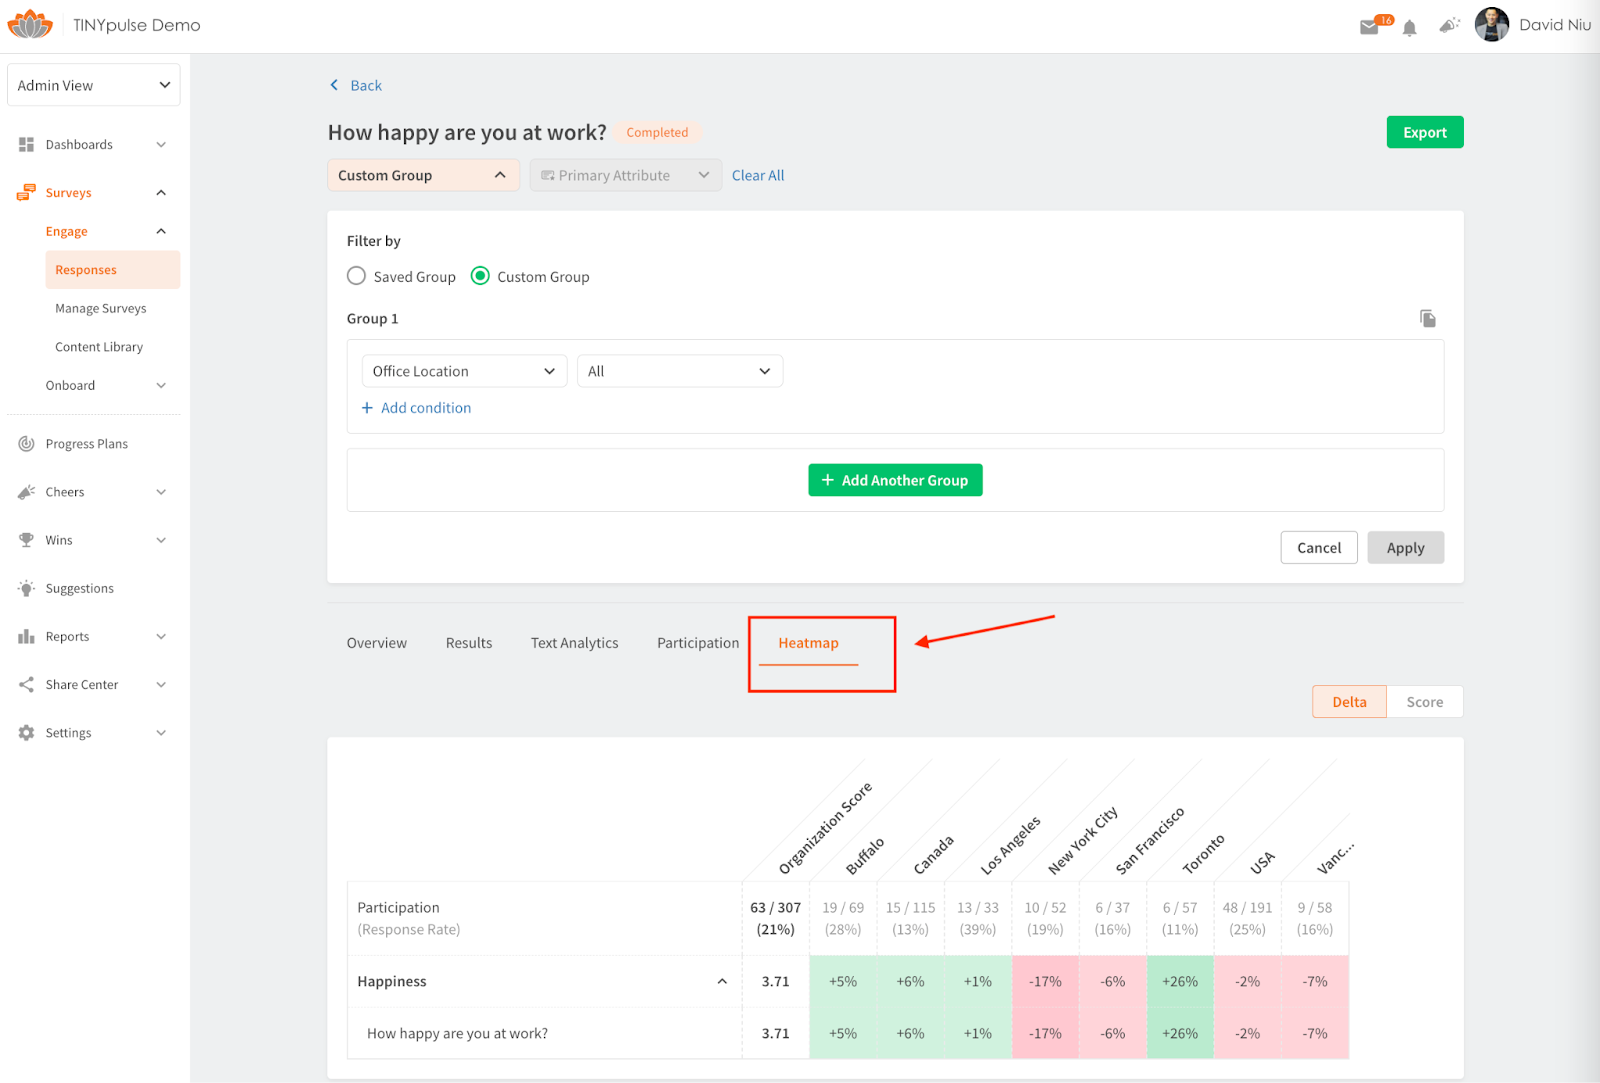
Task: Switch to the Participation tab
Action: click(x=698, y=643)
